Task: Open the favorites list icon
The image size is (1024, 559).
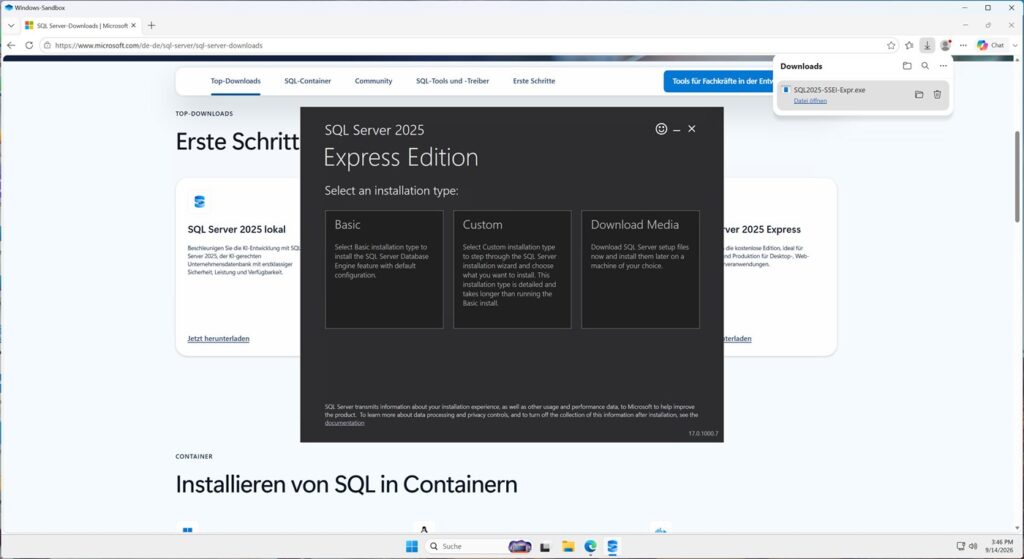Action: 909,45
